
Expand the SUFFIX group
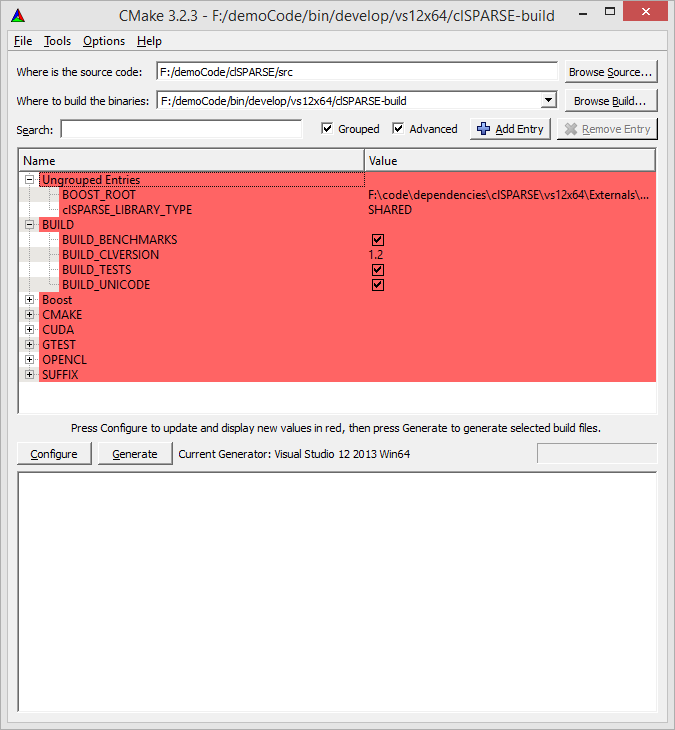pos(29,374)
